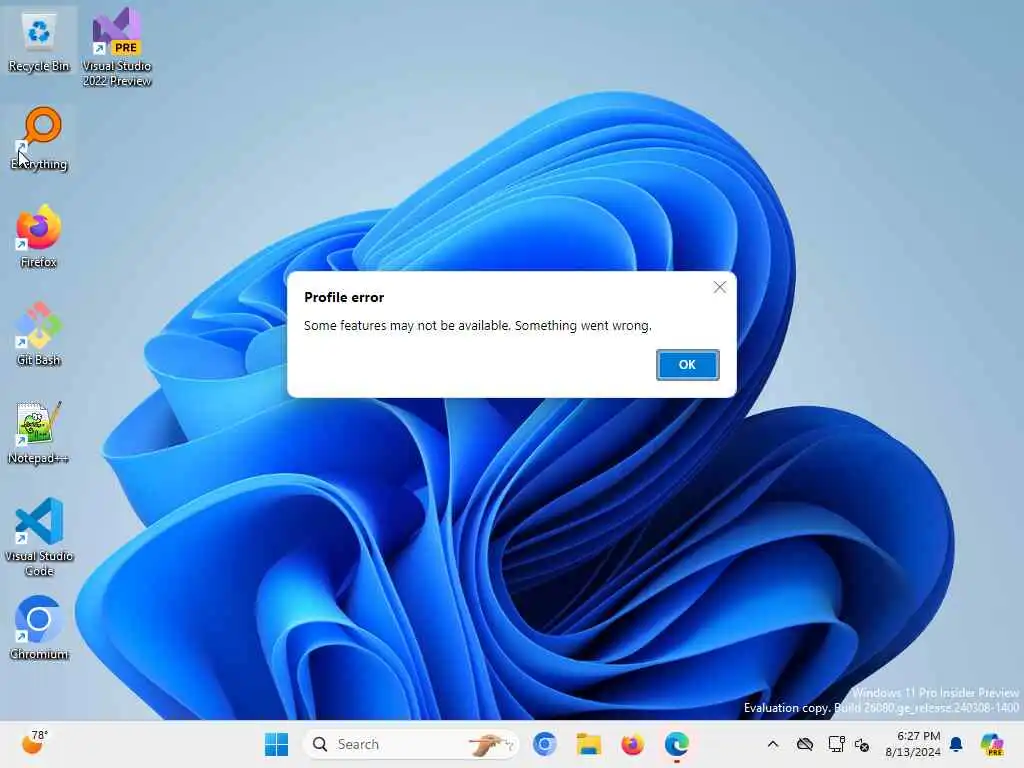Close the Profile error dialog with X
The width and height of the screenshot is (1024, 768).
(720, 287)
